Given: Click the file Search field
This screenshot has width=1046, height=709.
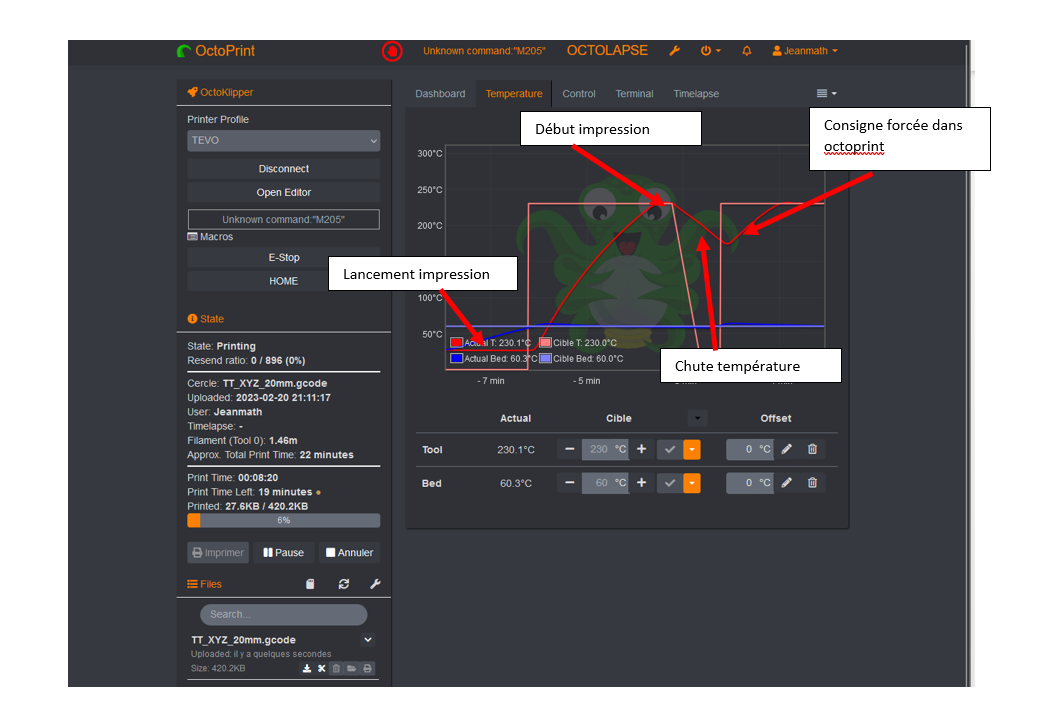Looking at the screenshot, I should click(x=284, y=614).
